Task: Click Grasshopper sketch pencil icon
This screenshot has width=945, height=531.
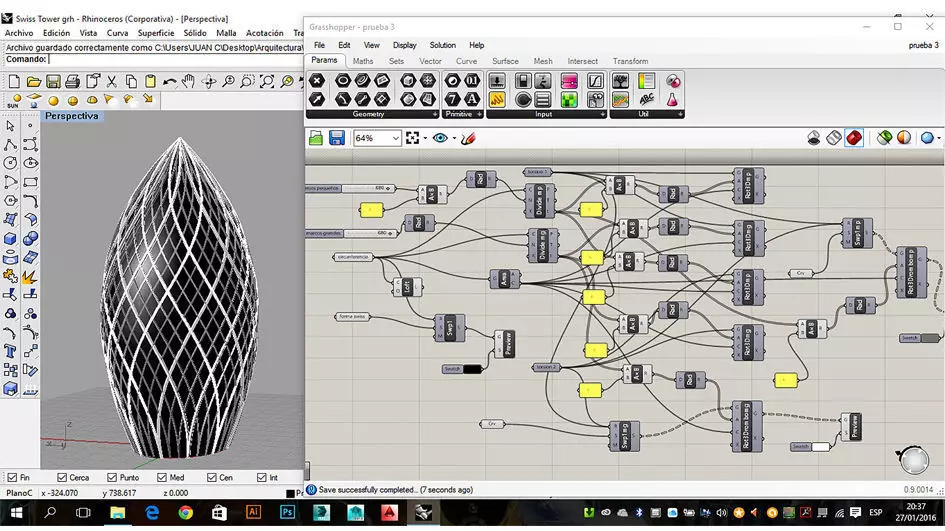Action: click(x=468, y=138)
